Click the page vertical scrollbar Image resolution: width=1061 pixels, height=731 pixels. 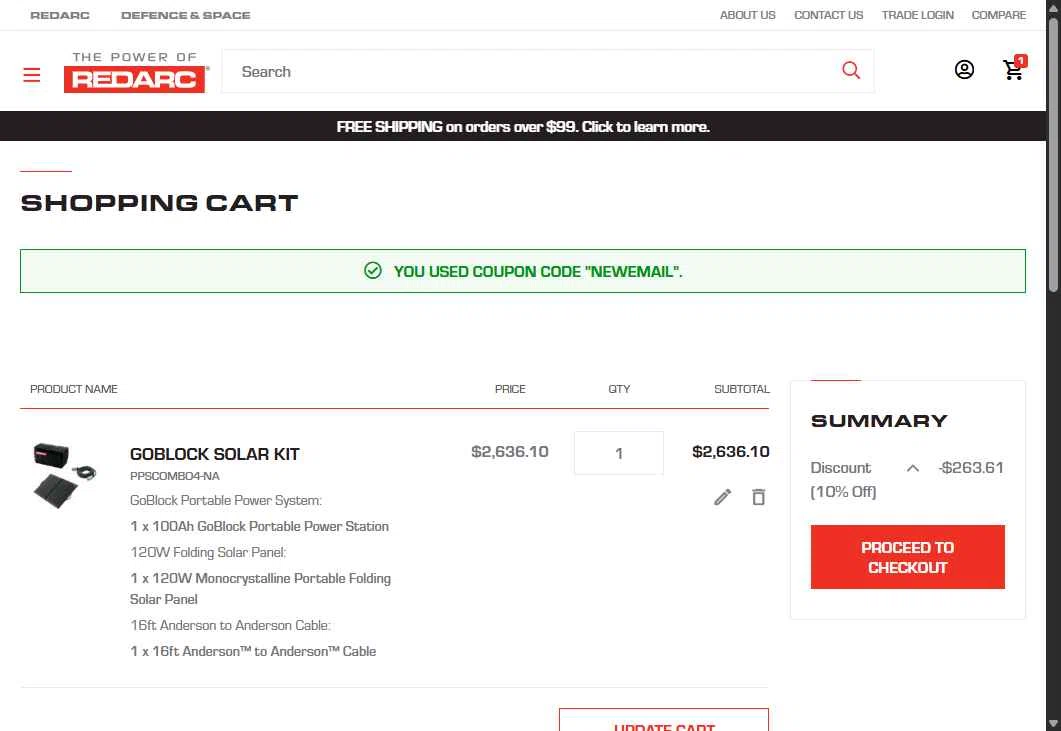(1053, 156)
